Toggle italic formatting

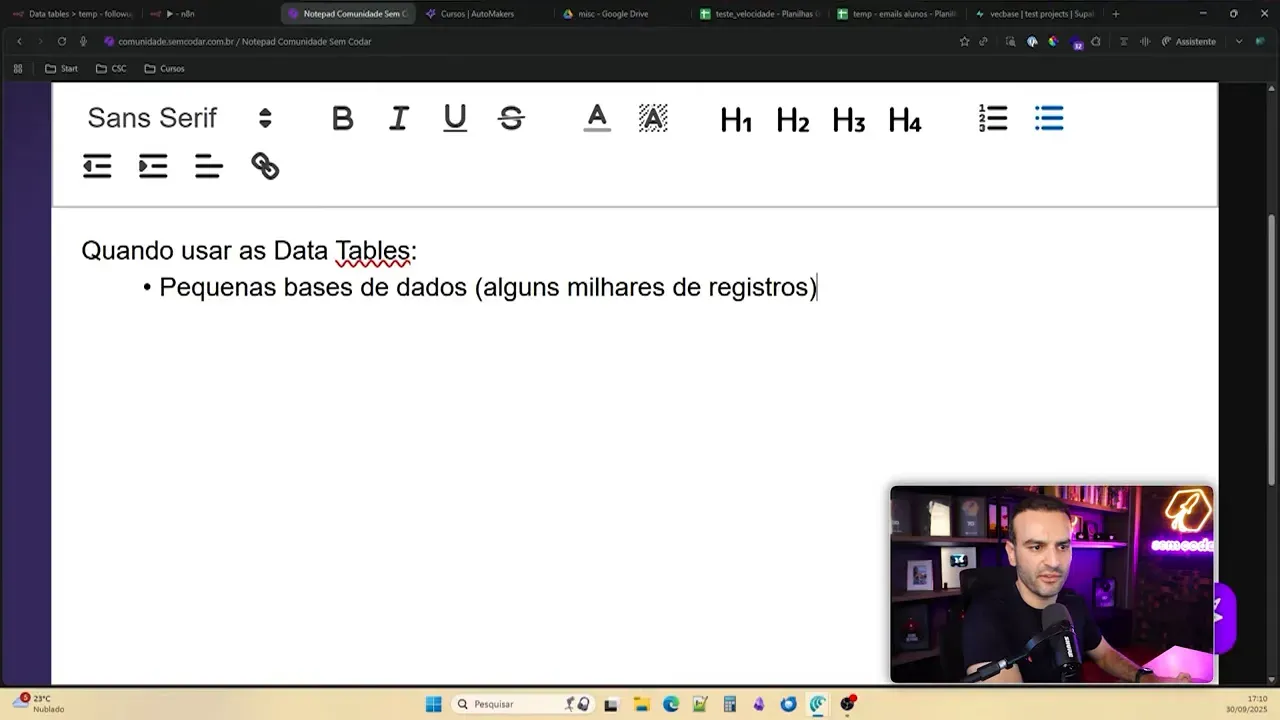pos(398,117)
